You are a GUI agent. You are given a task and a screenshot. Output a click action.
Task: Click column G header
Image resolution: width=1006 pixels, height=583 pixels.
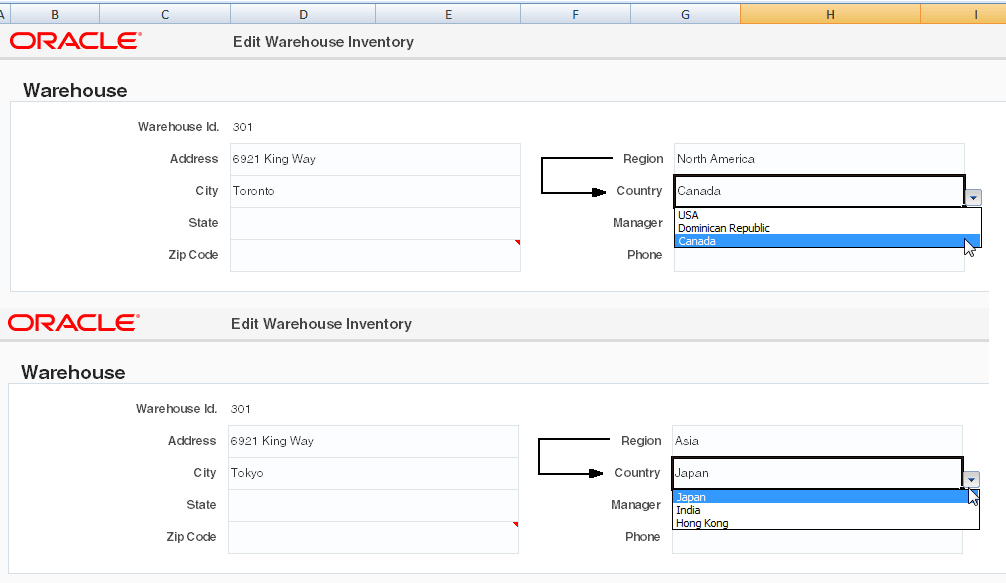tap(685, 14)
